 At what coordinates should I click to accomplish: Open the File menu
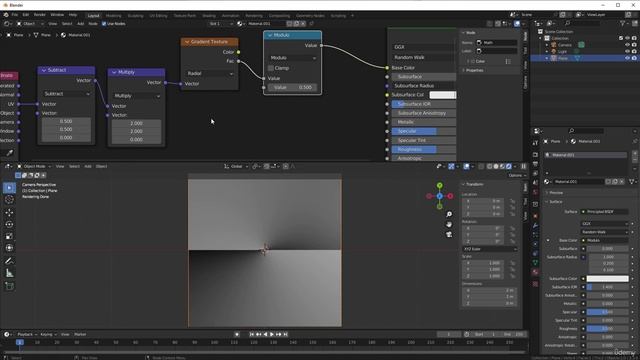click(x=15, y=15)
